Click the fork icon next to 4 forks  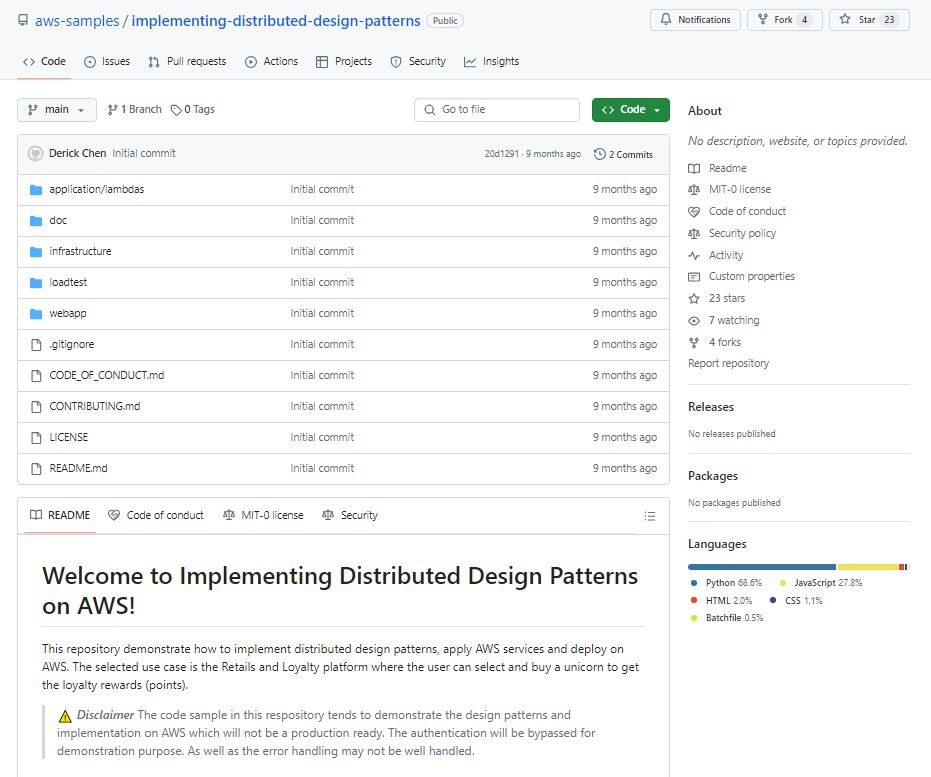click(x=694, y=342)
